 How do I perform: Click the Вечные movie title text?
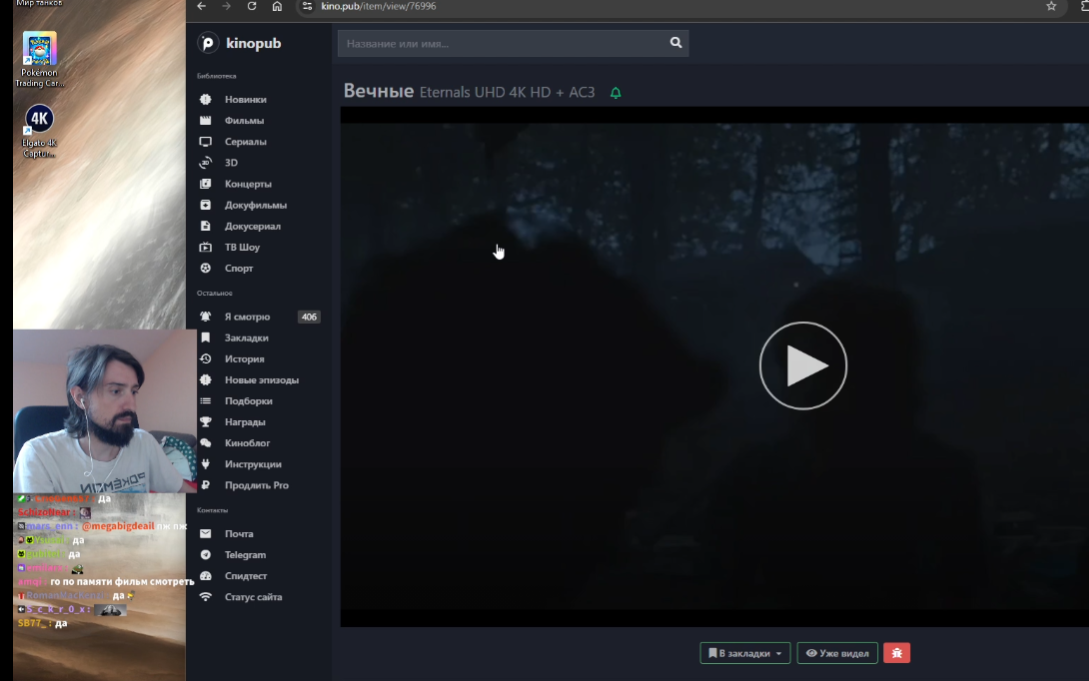[x=379, y=91]
